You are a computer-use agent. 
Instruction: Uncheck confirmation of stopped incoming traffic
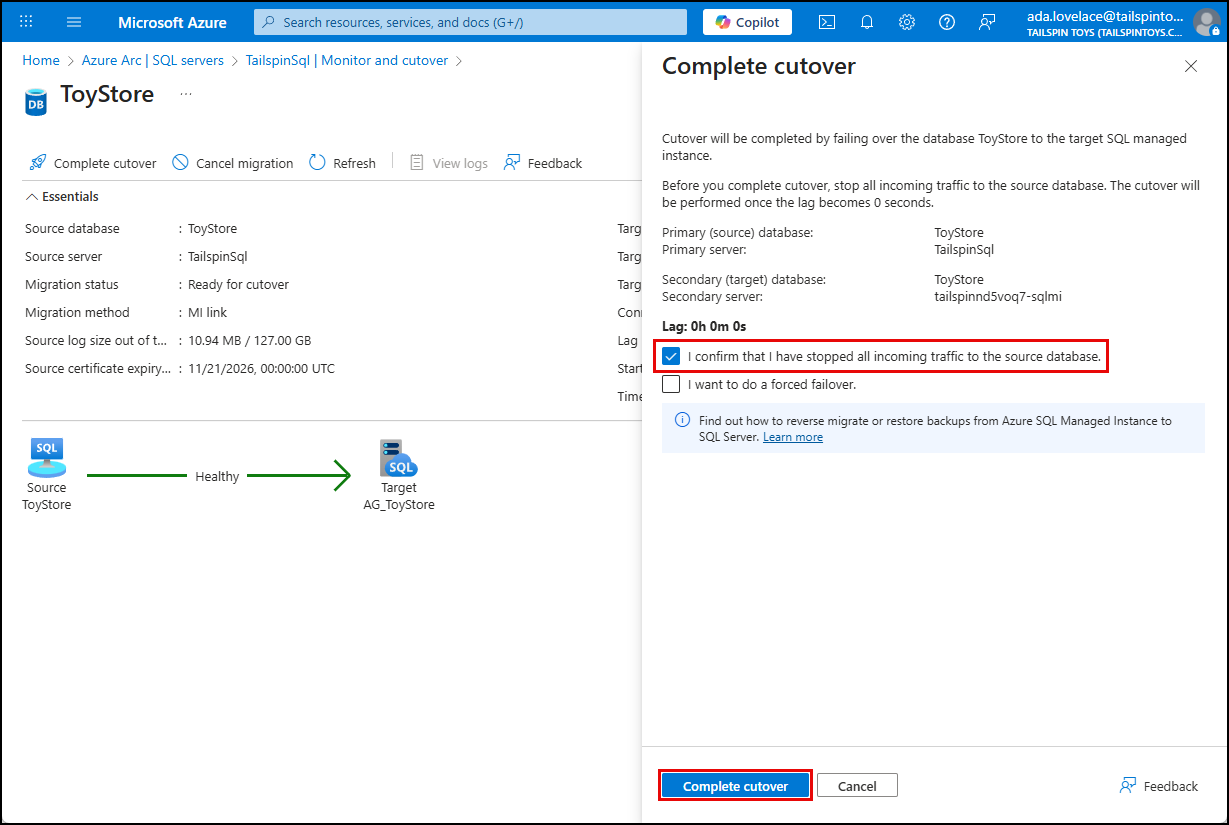671,356
